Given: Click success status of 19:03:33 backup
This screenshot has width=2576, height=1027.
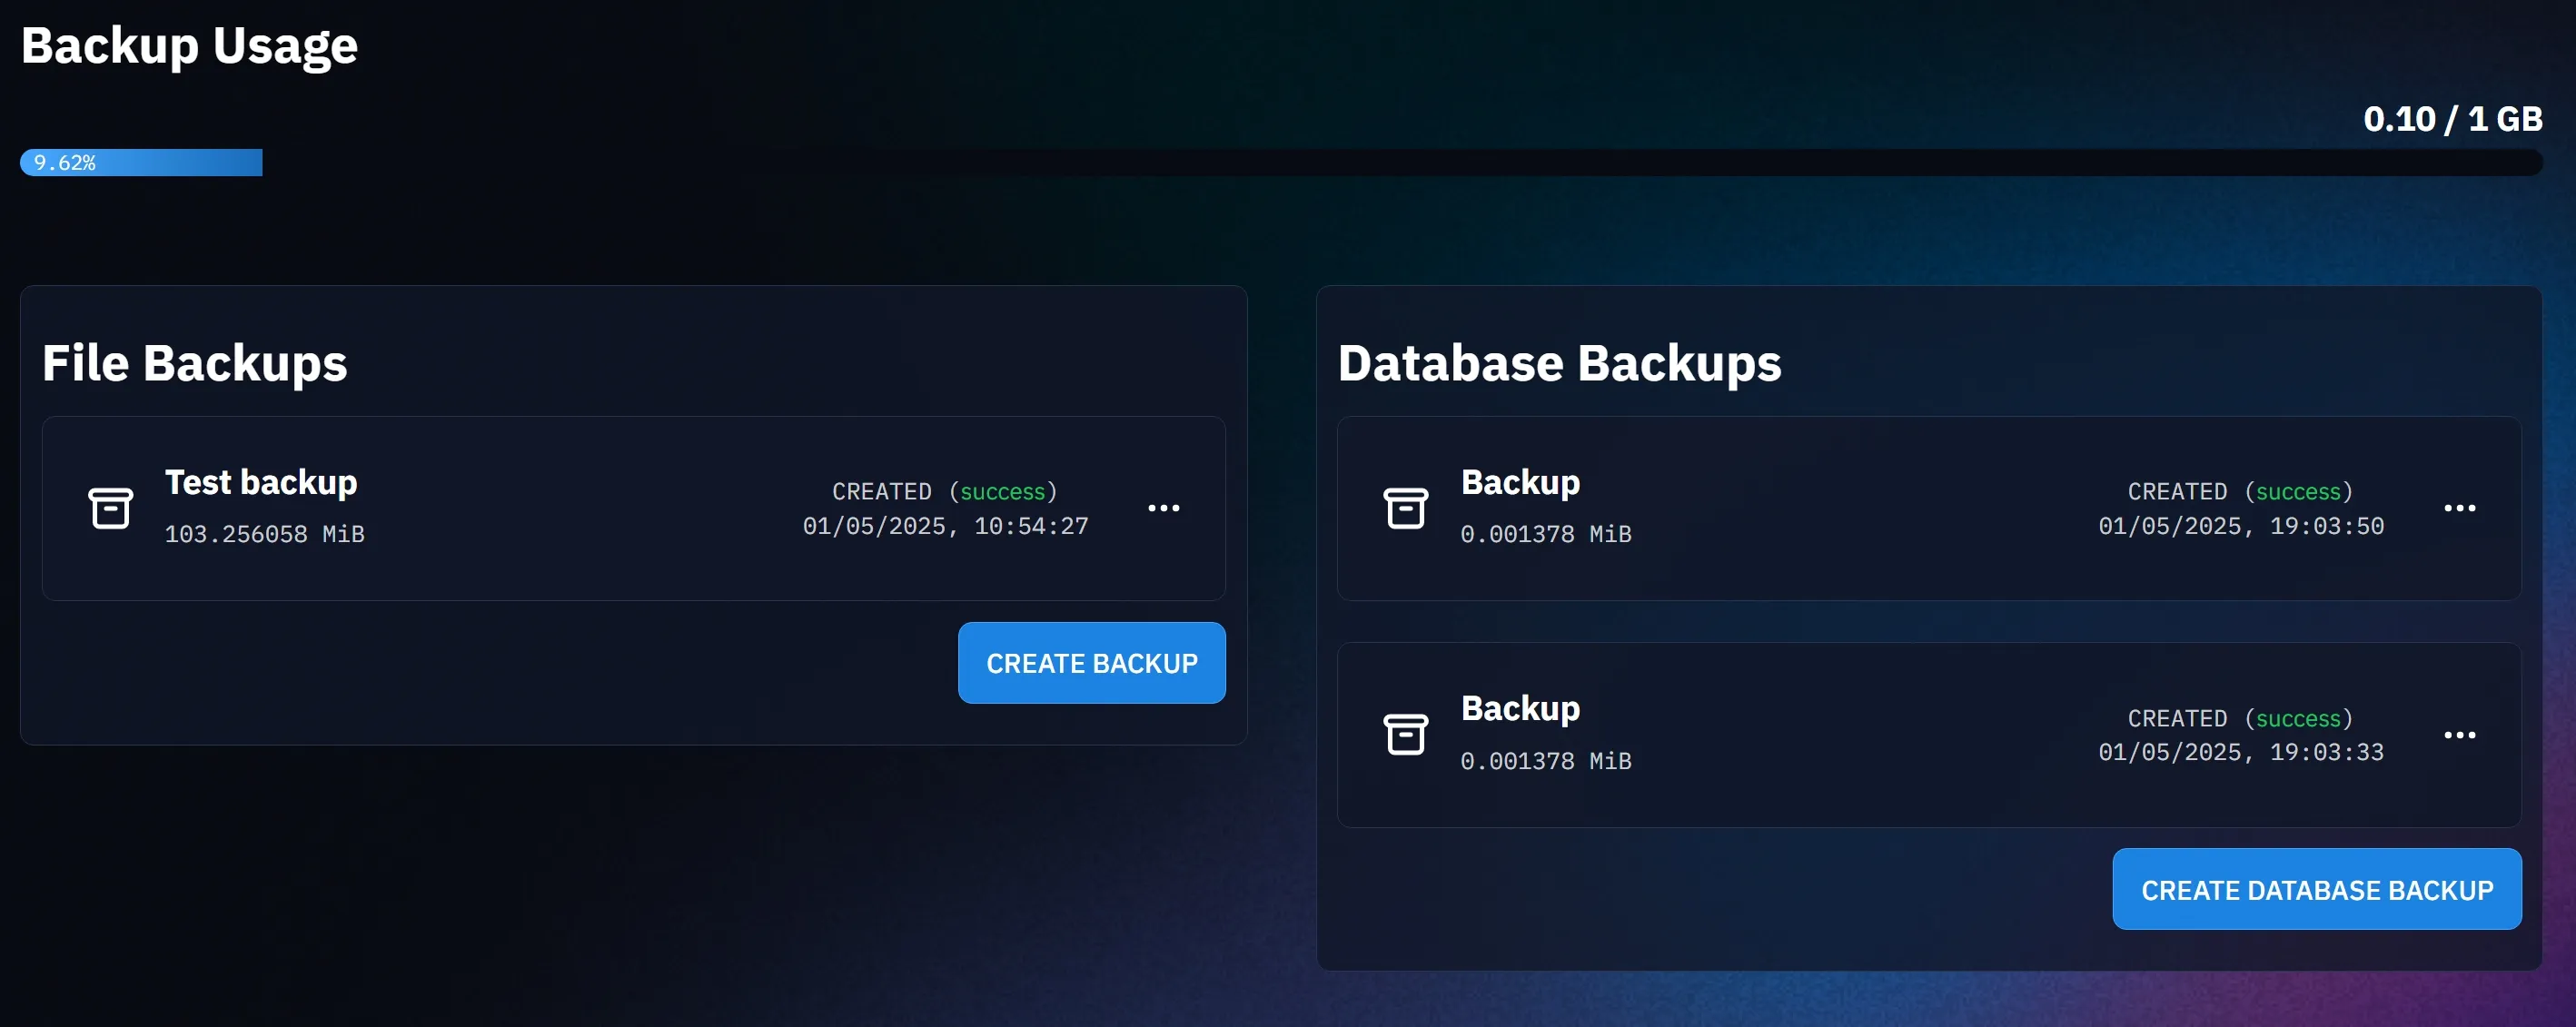Looking at the screenshot, I should click(x=2298, y=719).
